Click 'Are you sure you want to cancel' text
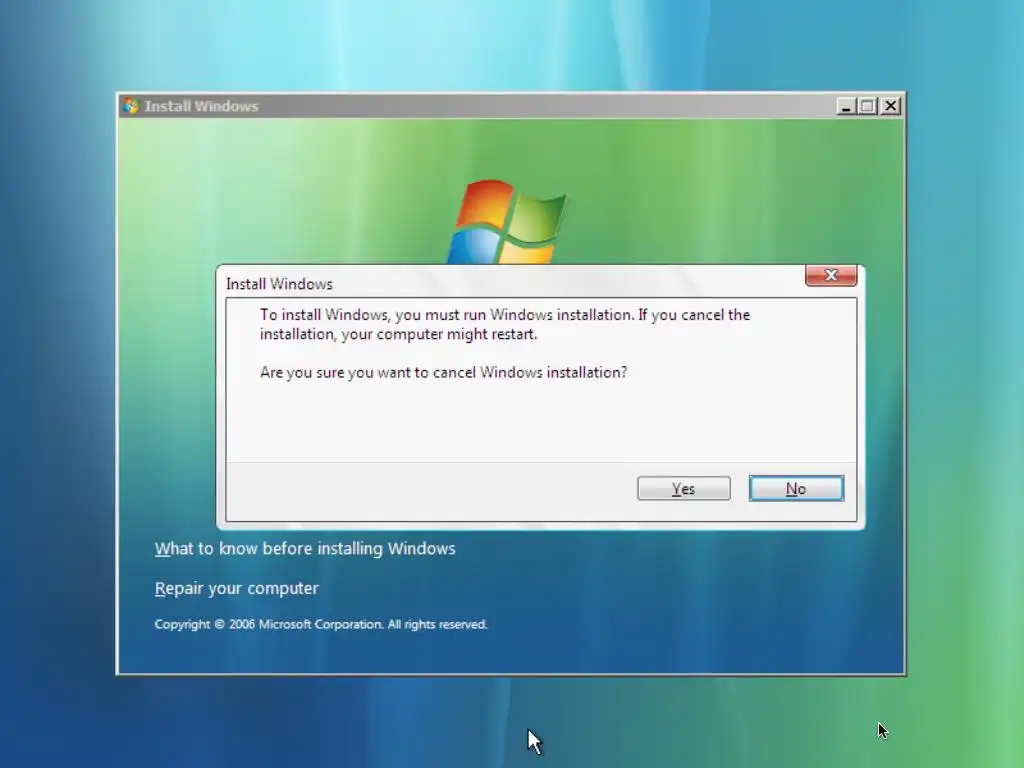The height and width of the screenshot is (768, 1024). 443,372
